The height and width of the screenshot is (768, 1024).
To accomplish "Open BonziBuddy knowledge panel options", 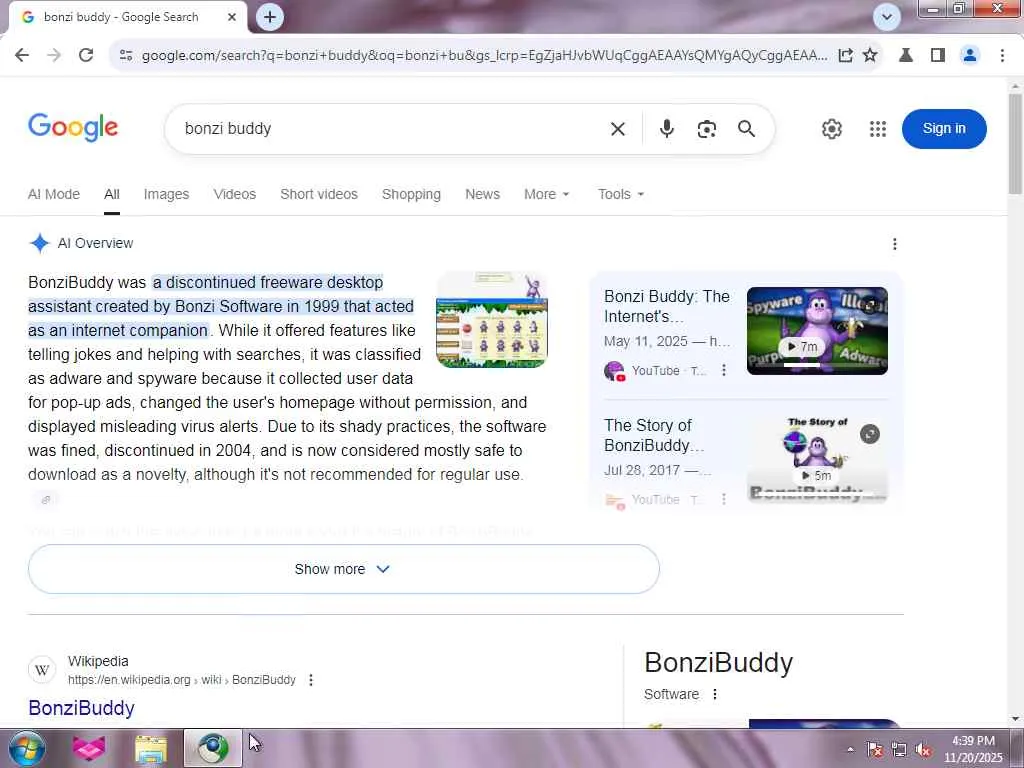I will pos(714,694).
